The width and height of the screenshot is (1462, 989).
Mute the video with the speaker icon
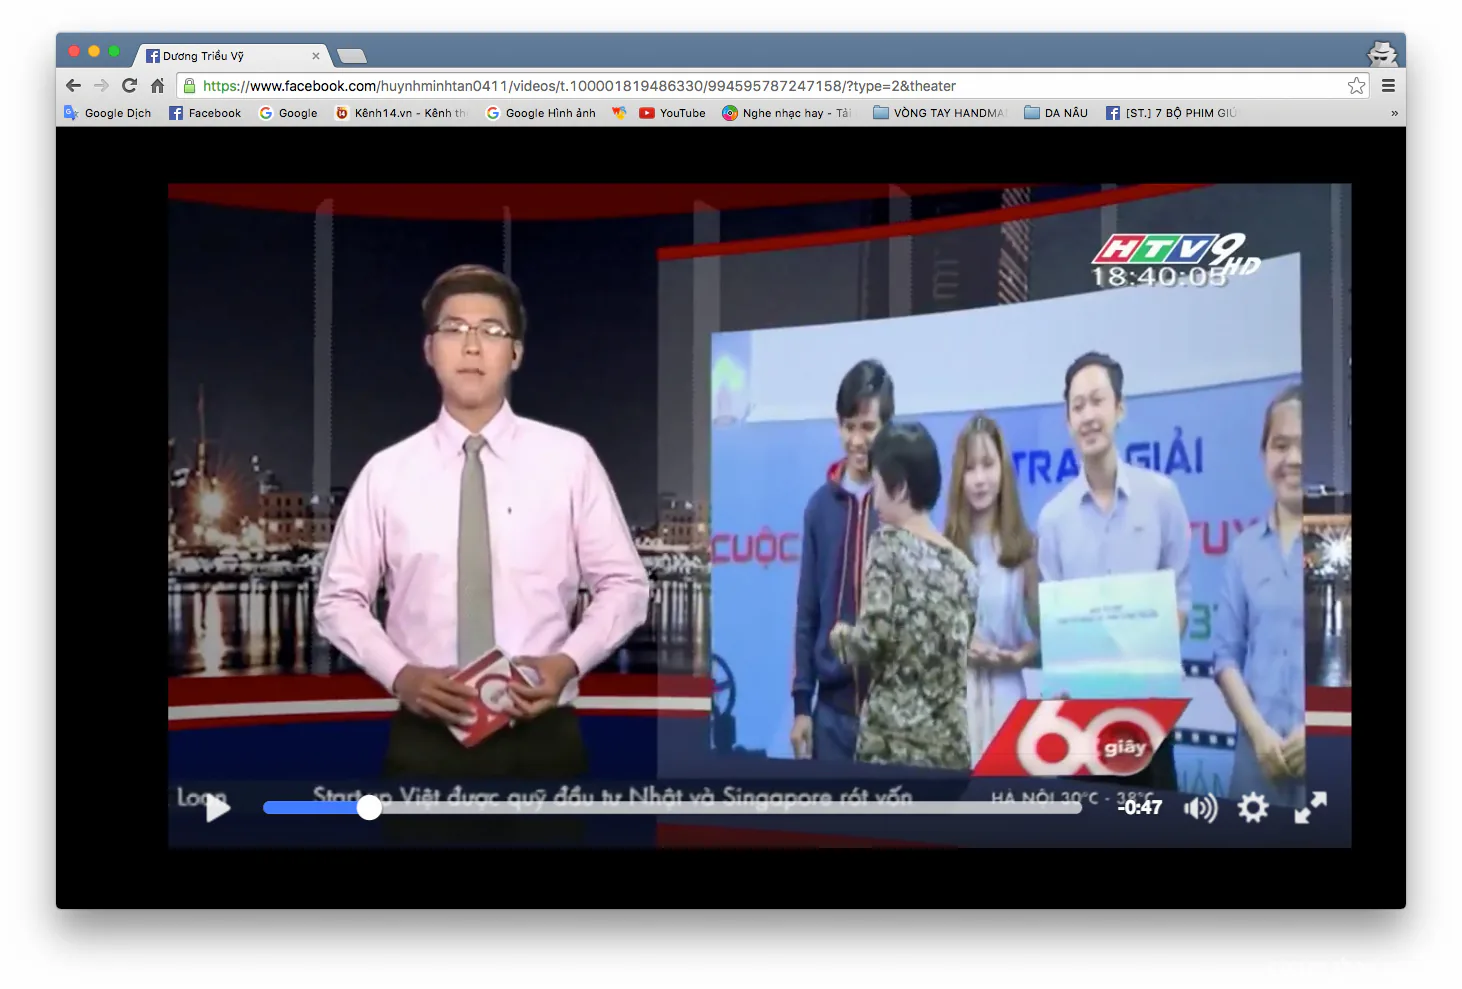pos(1200,807)
